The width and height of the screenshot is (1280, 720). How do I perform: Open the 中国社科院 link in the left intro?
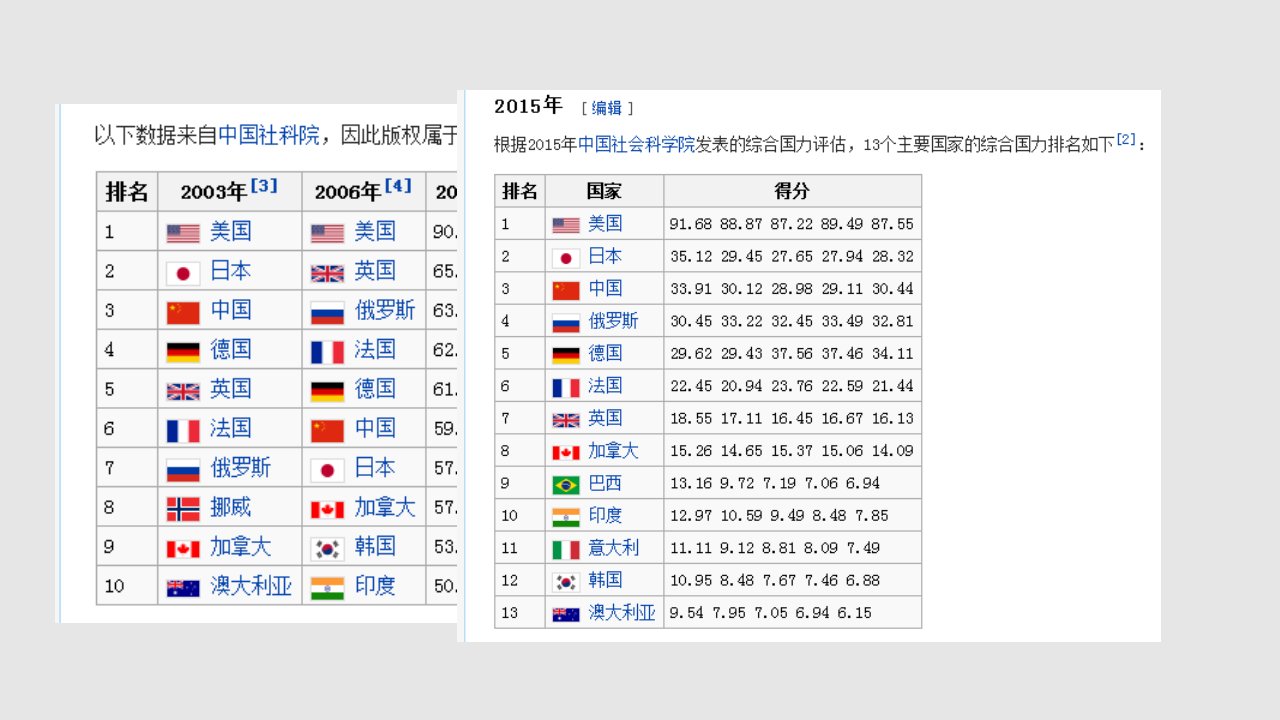pyautogui.click(x=269, y=135)
